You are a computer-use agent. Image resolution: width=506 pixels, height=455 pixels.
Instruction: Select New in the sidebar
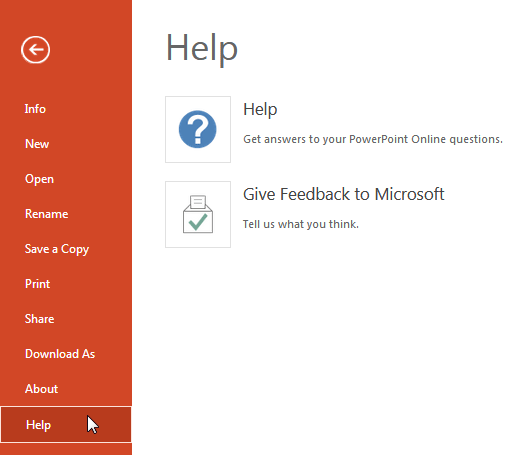(x=37, y=144)
